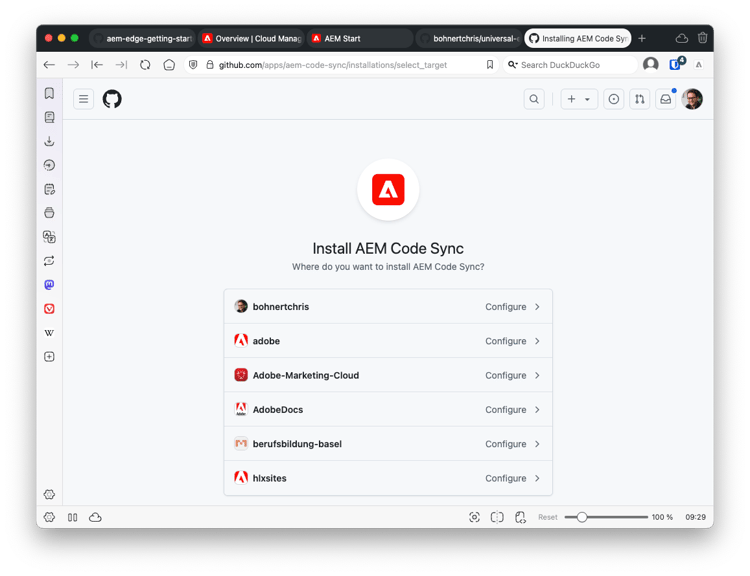The image size is (750, 576).
Task: Go back to previous page
Action: [49, 65]
